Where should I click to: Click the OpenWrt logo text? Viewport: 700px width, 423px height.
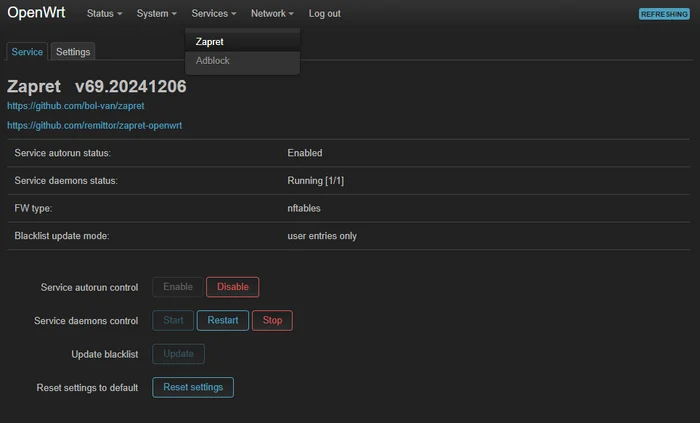(x=36, y=12)
